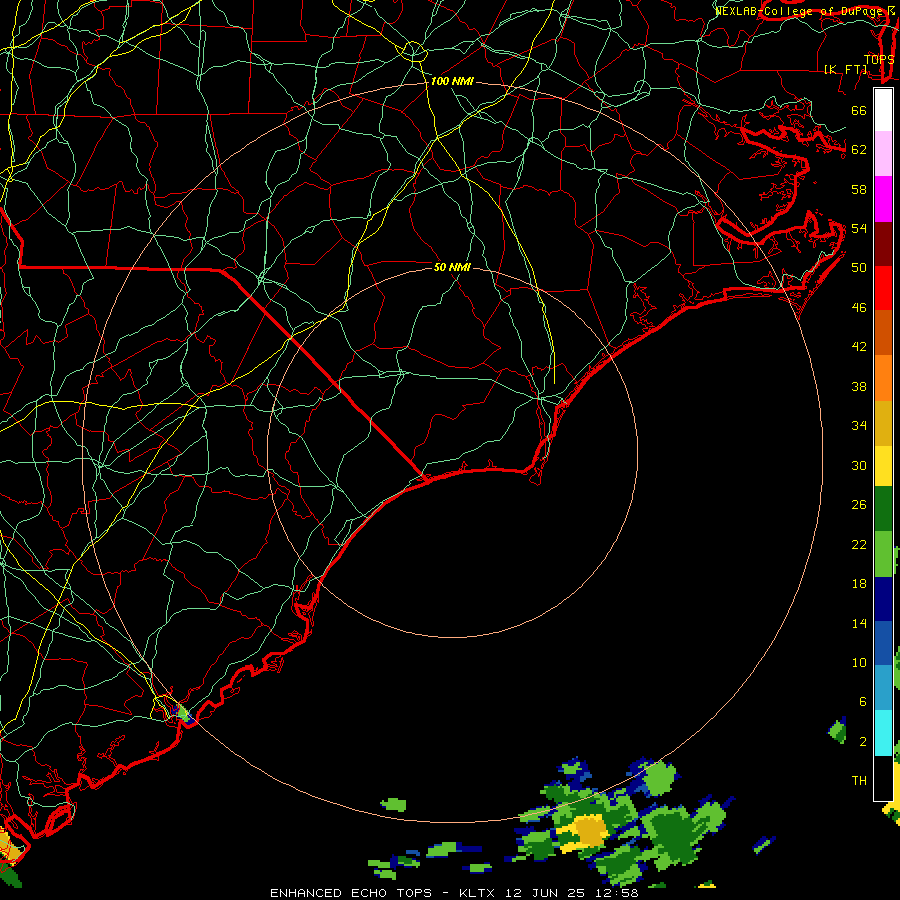Click the orange 42 kft legend swatch
900x900 pixels.
[x=883, y=377]
